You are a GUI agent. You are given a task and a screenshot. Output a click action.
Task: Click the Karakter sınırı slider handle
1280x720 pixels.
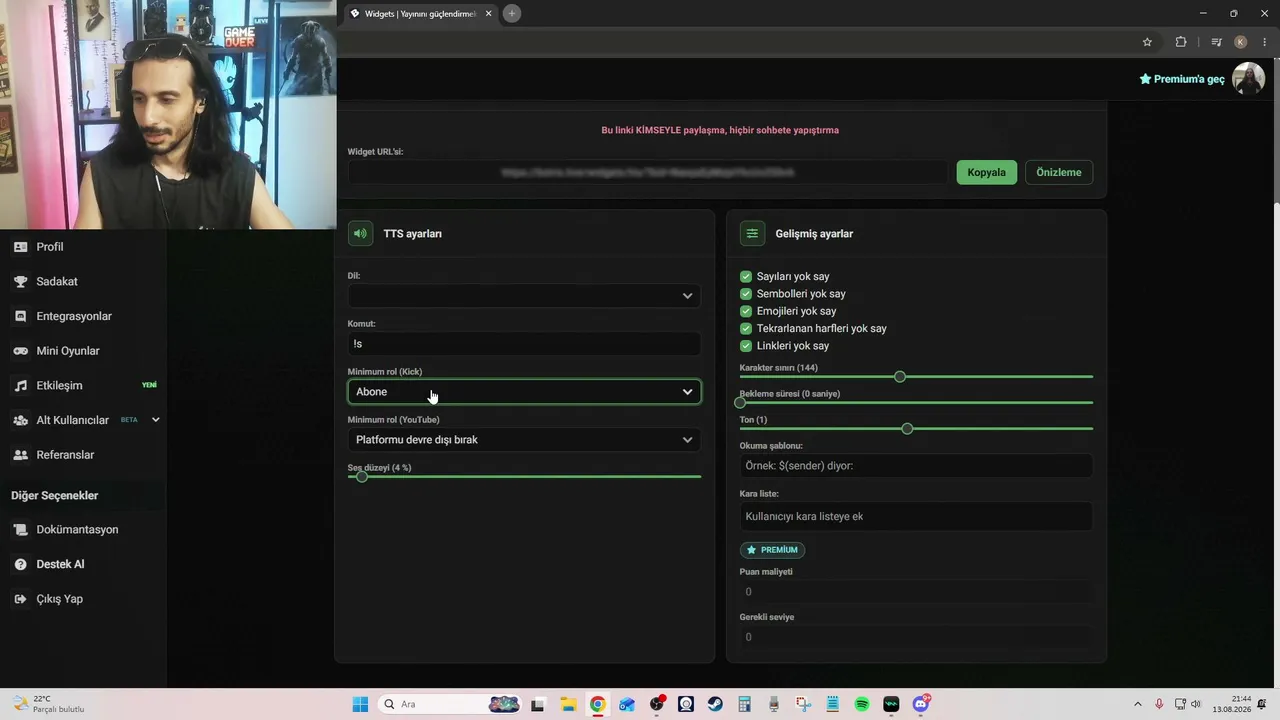[x=900, y=377]
